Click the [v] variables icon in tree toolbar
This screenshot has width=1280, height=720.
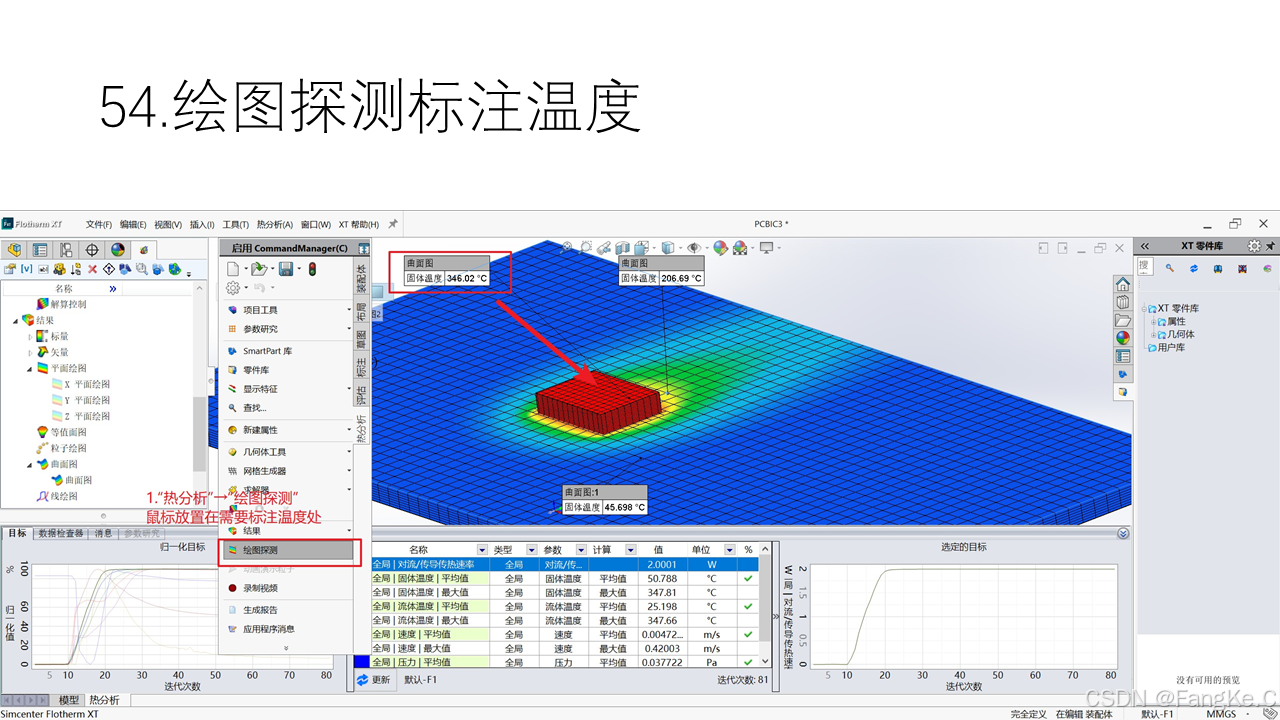[x=27, y=269]
